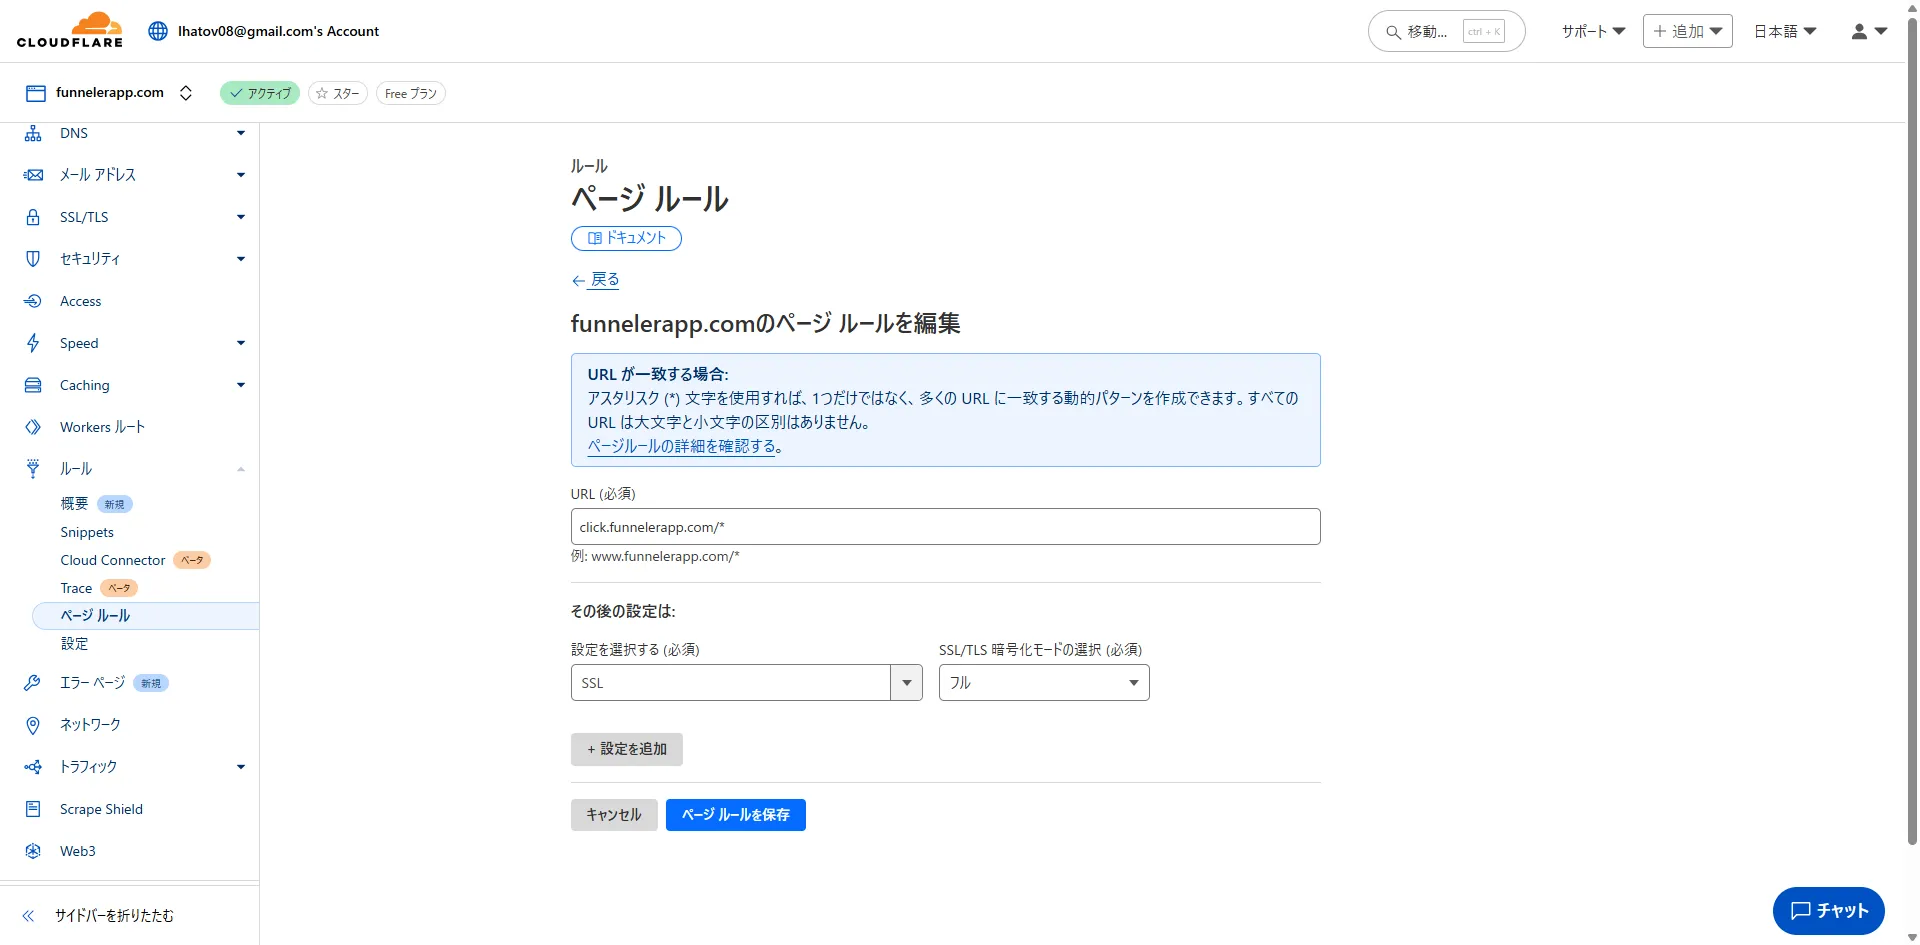The height and width of the screenshot is (945, 1920).
Task: Click the chat bubble icon
Action: 1801,911
